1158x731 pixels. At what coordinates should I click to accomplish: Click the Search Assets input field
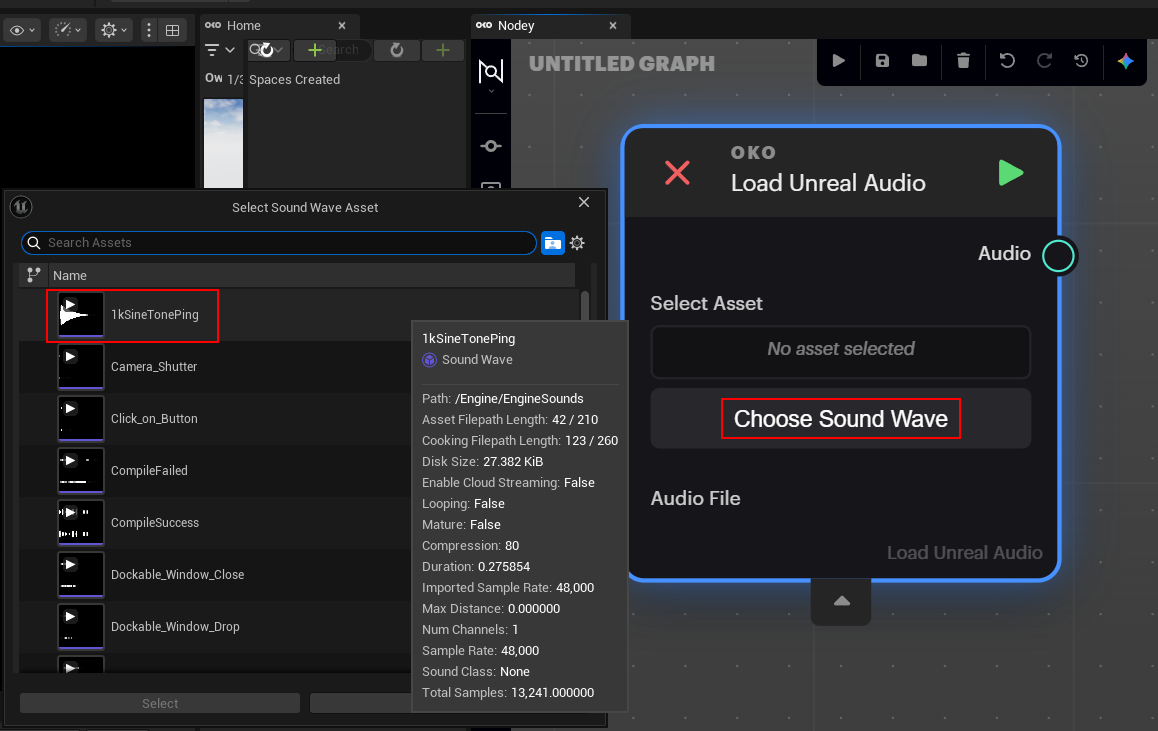(279, 243)
